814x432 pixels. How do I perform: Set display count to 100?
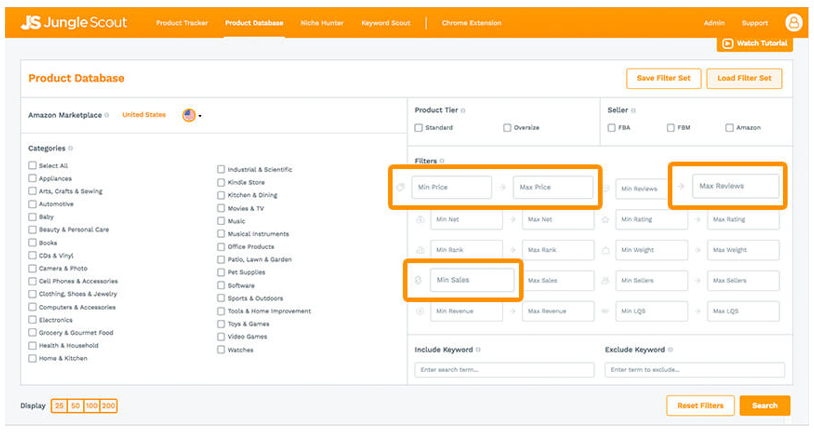click(91, 405)
